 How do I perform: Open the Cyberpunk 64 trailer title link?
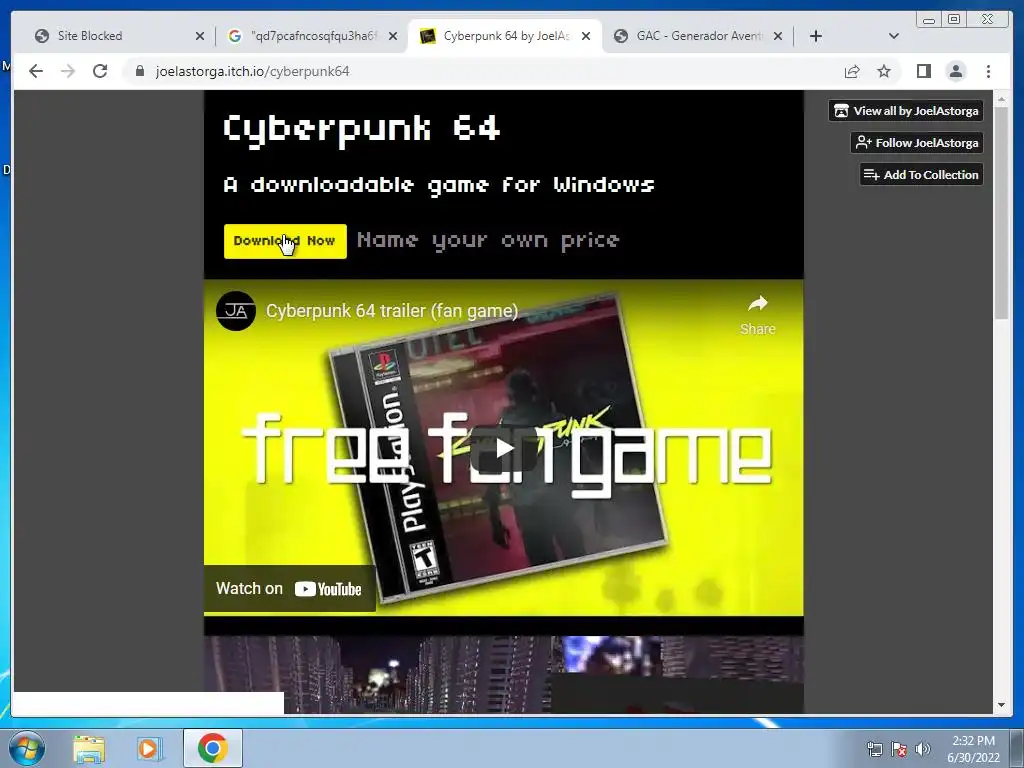coord(392,311)
